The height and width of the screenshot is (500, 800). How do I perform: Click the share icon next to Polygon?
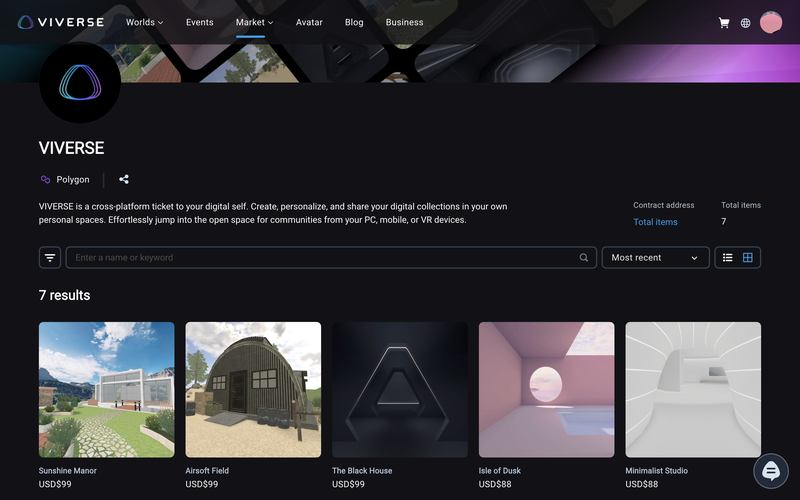(124, 179)
